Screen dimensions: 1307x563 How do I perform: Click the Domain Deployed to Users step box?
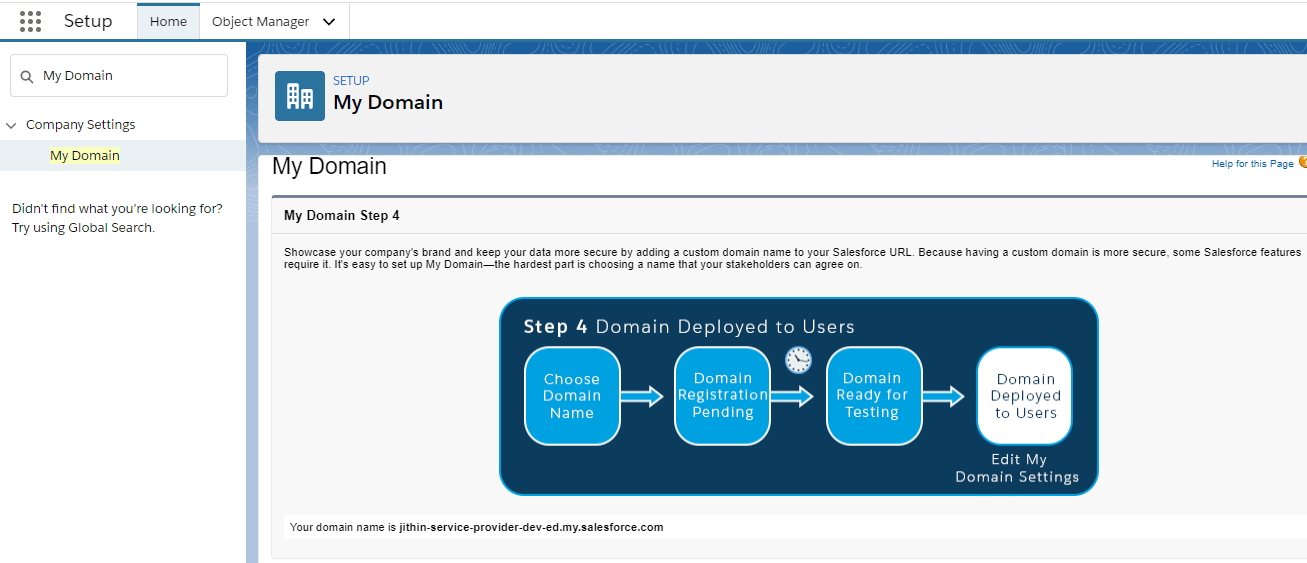coord(1024,396)
